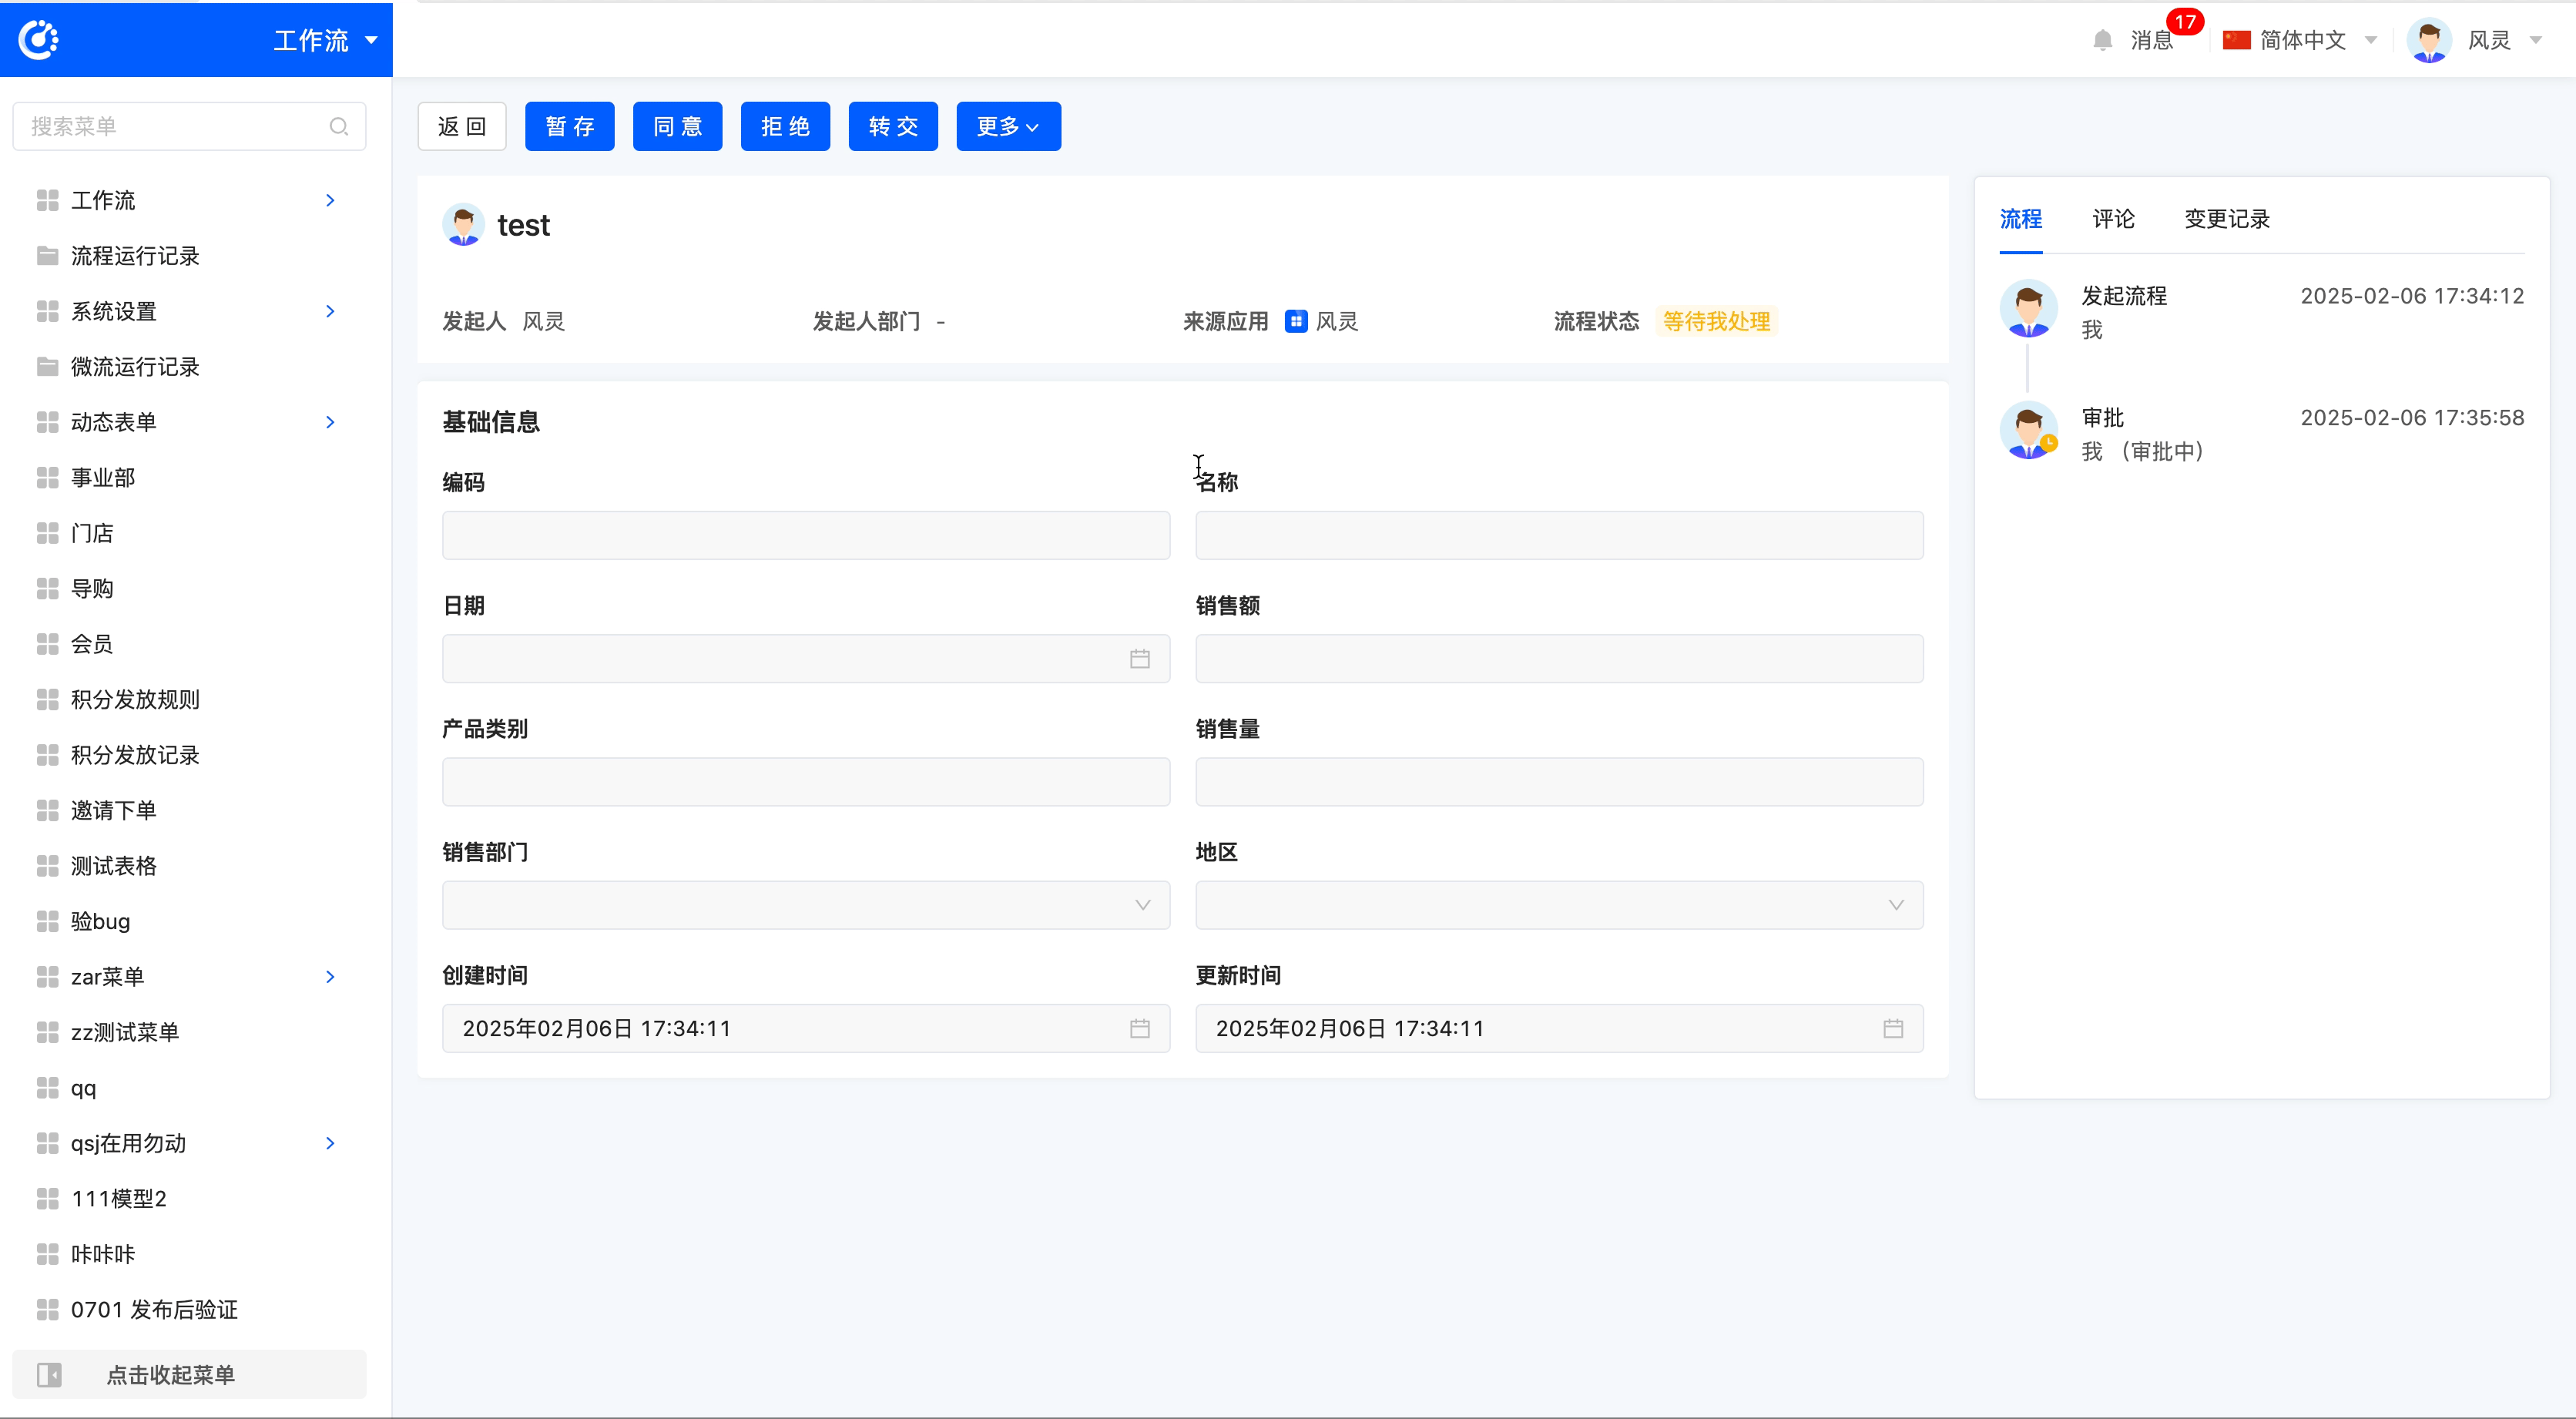Click the 拒绝 reject button
Screen dimensions: 2576x1419
pos(785,126)
